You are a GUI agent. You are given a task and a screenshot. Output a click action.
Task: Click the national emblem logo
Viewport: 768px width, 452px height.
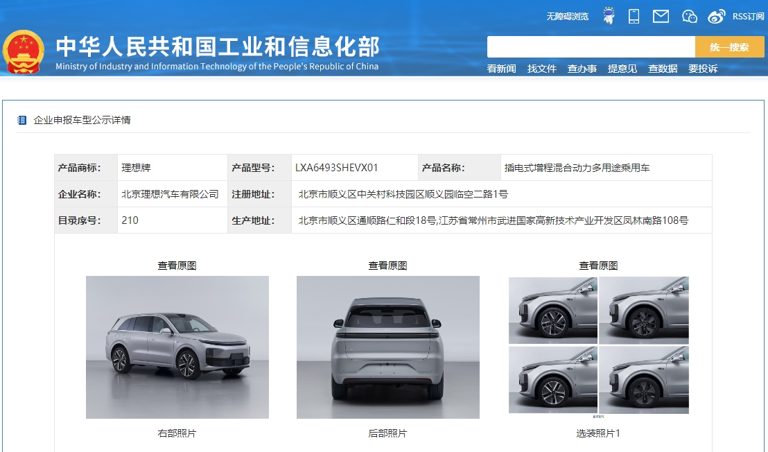[x=23, y=51]
